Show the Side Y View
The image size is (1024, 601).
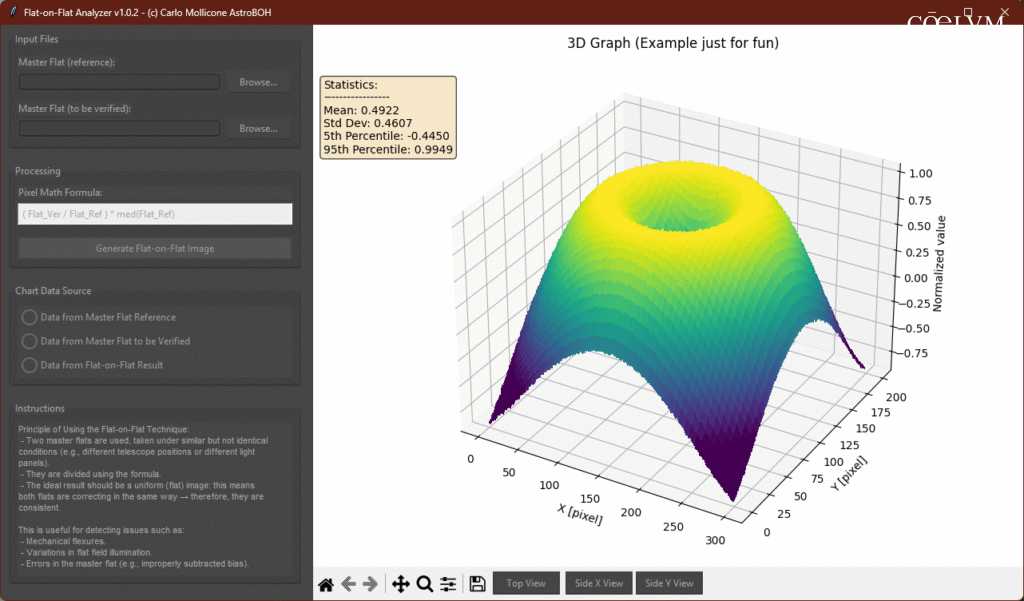pos(669,584)
